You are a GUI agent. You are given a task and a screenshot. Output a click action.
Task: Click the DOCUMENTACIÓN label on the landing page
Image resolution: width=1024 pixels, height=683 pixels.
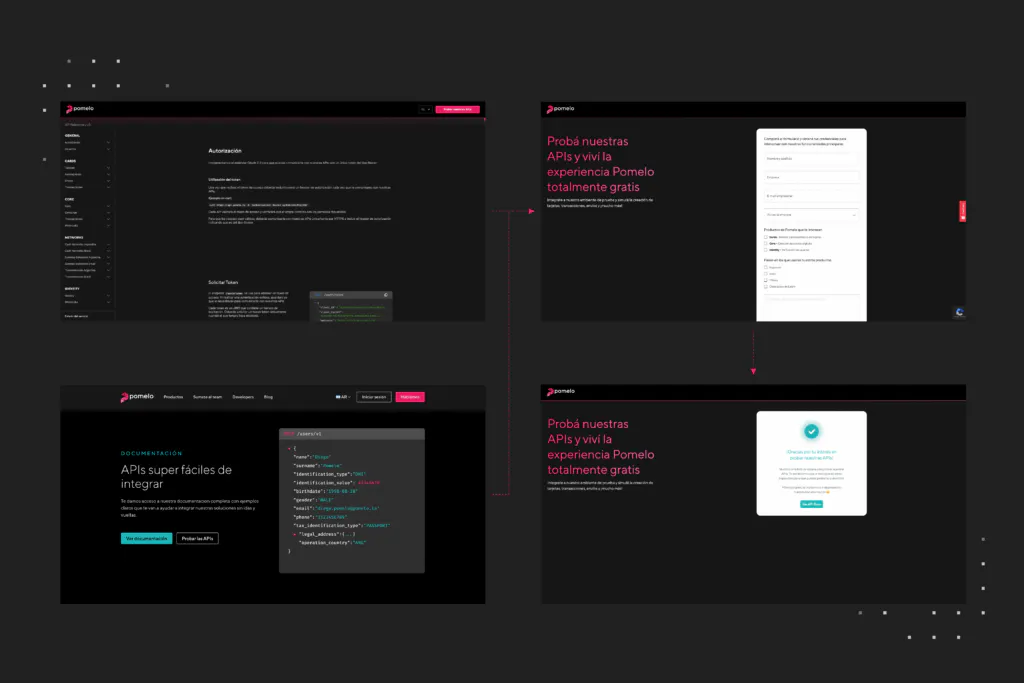coord(152,453)
